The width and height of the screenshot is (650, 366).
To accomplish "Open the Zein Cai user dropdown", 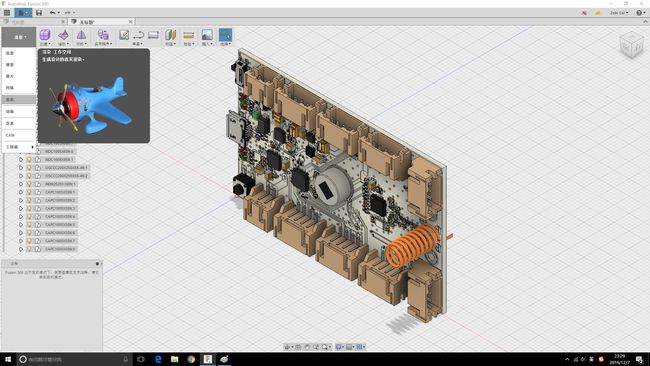I will [x=619, y=13].
